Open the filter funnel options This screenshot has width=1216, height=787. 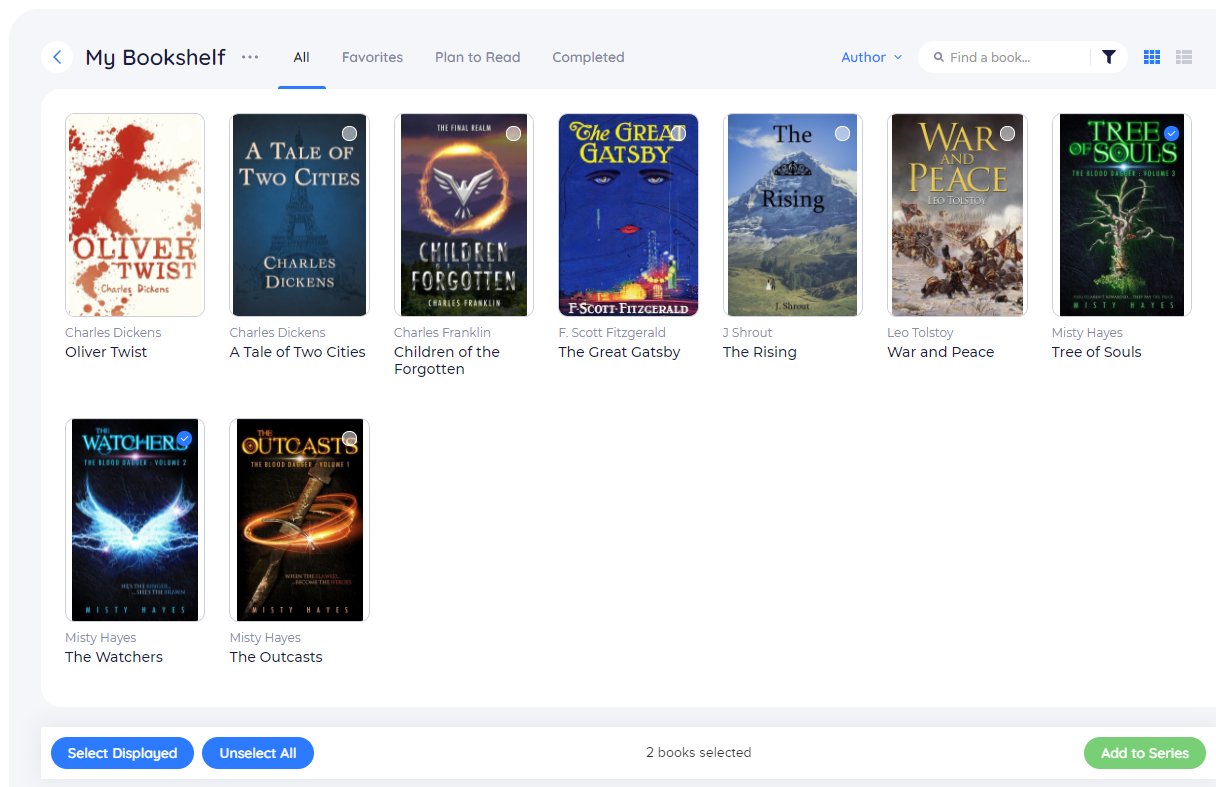point(1109,57)
